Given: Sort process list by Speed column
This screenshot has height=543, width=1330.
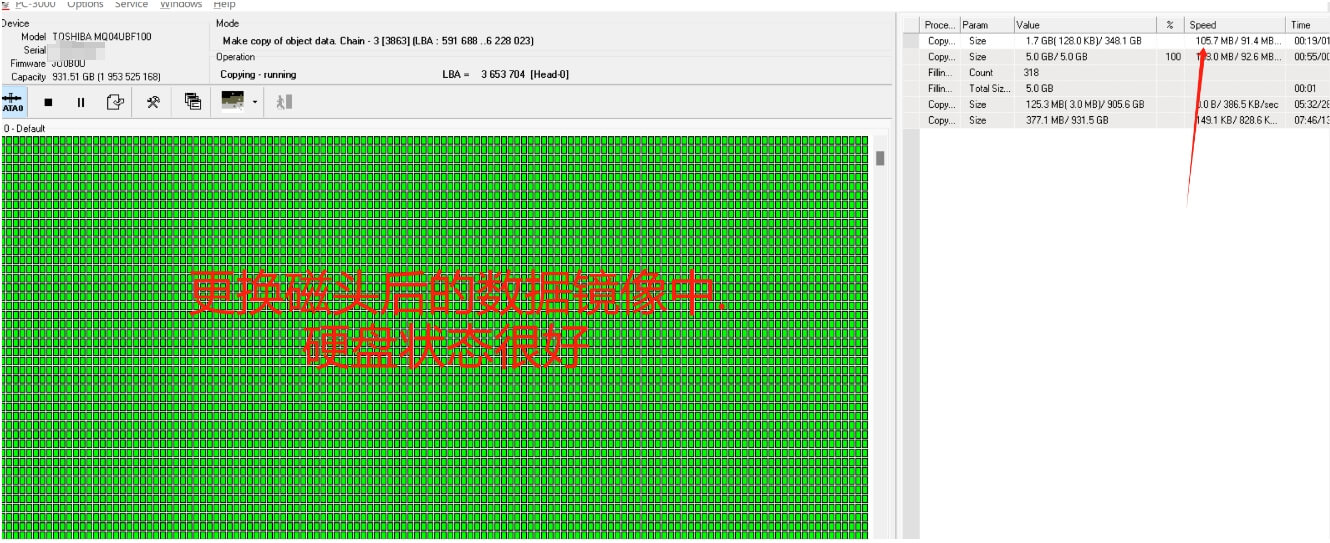Looking at the screenshot, I should point(1234,25).
